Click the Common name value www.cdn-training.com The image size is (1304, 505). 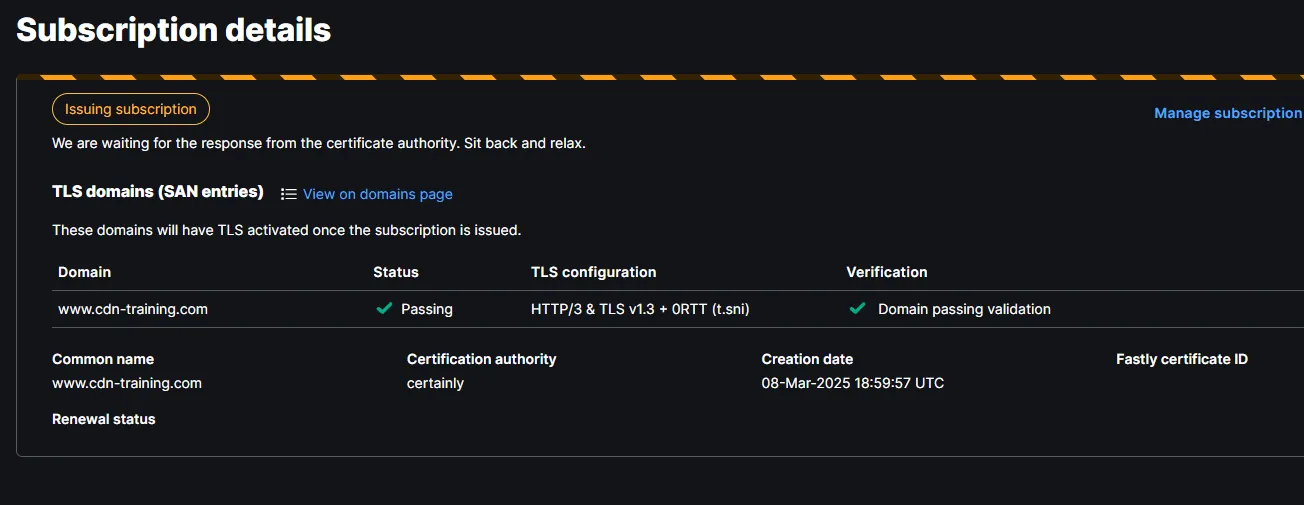click(127, 383)
